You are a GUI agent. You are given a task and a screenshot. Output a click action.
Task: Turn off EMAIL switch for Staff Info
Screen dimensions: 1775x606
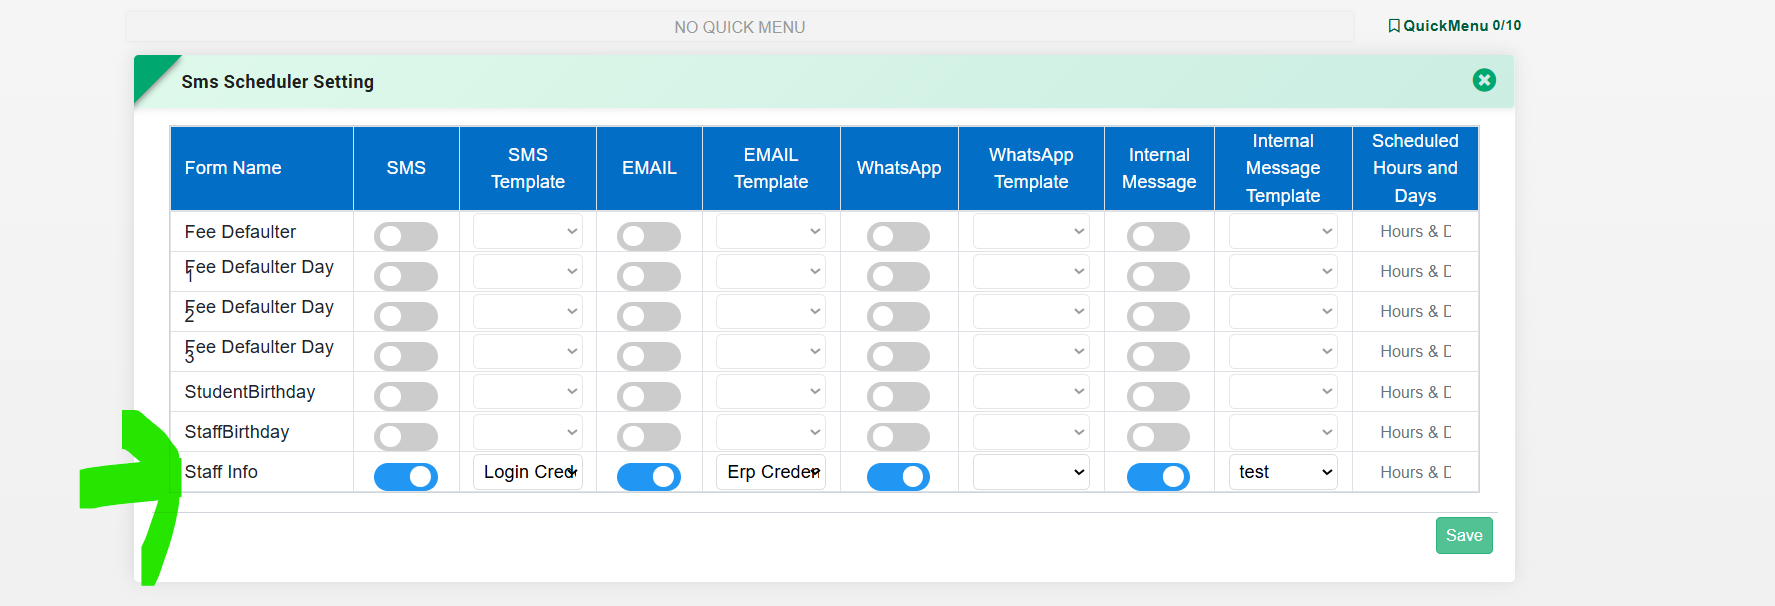[649, 477]
